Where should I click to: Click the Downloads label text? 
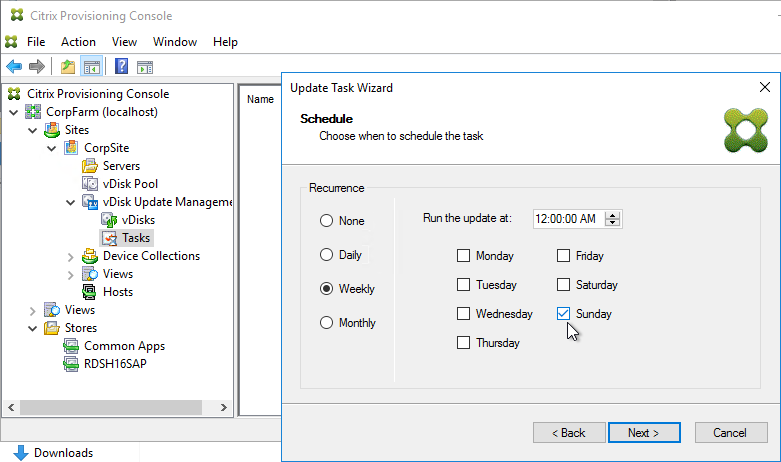tap(63, 453)
